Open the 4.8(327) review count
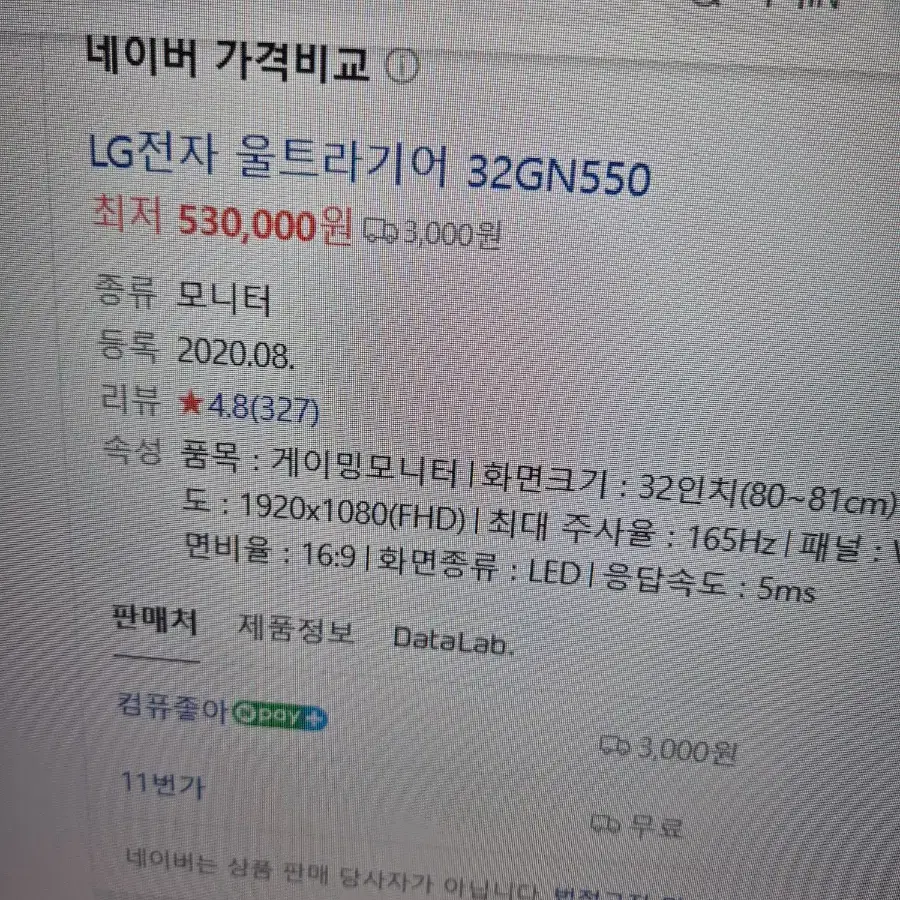 click(263, 408)
